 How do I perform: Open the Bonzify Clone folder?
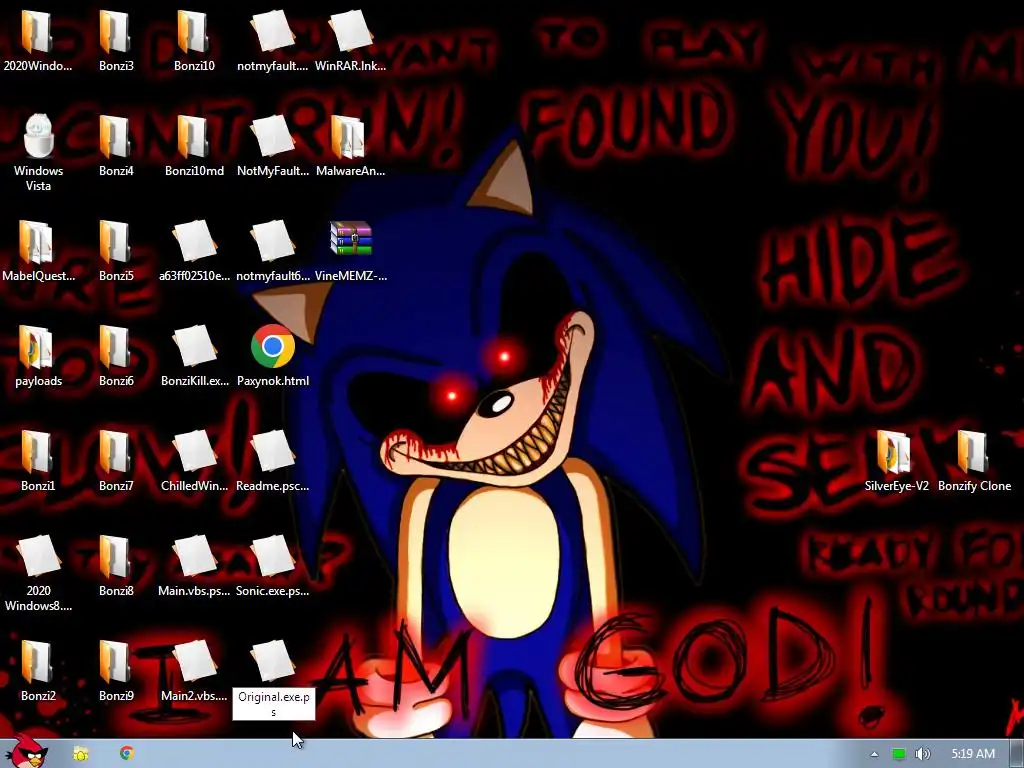(x=972, y=452)
